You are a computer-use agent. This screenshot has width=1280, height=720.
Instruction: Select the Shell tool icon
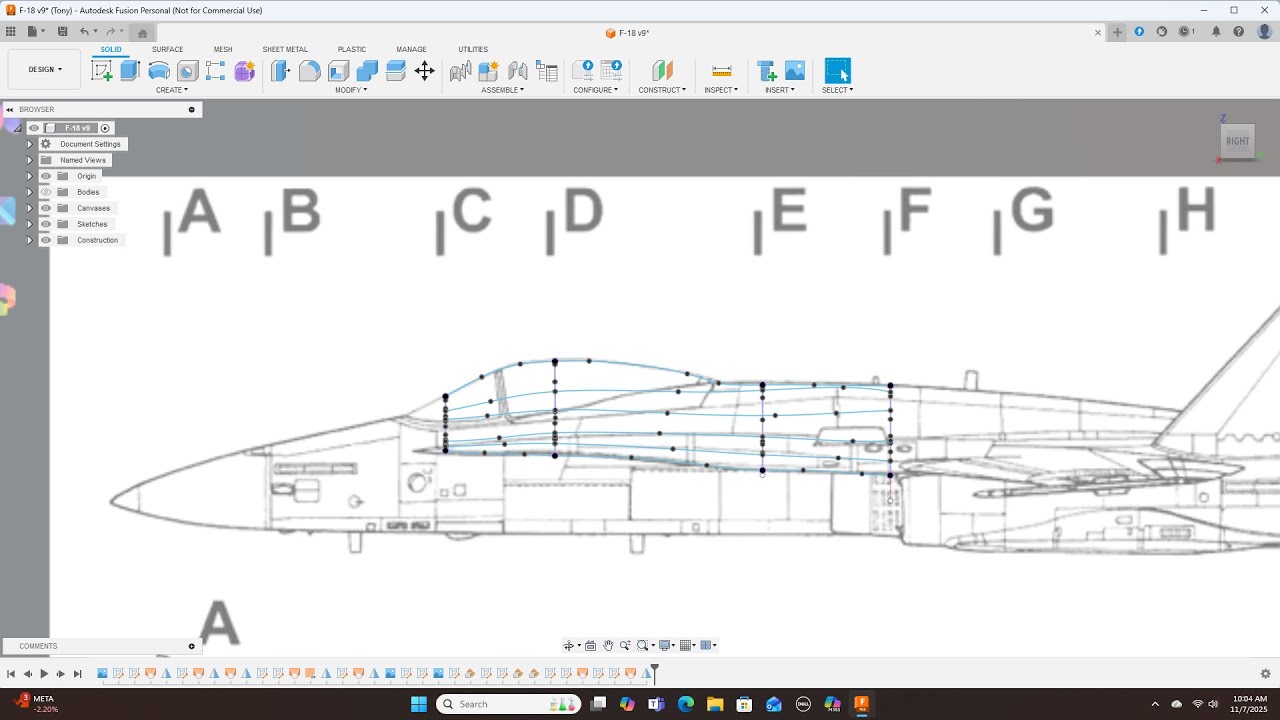coord(338,70)
